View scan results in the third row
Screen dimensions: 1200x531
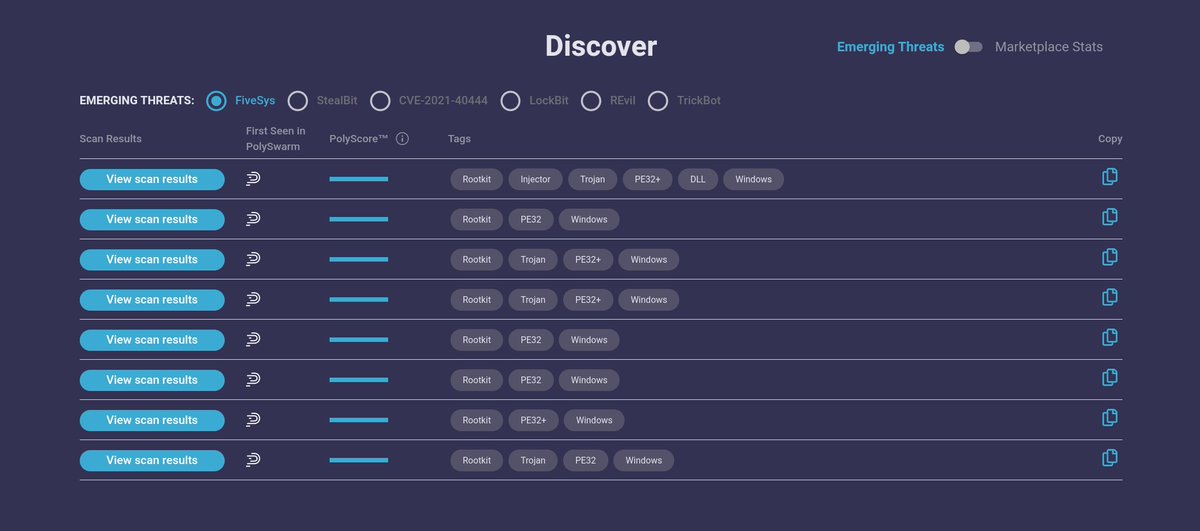152,259
